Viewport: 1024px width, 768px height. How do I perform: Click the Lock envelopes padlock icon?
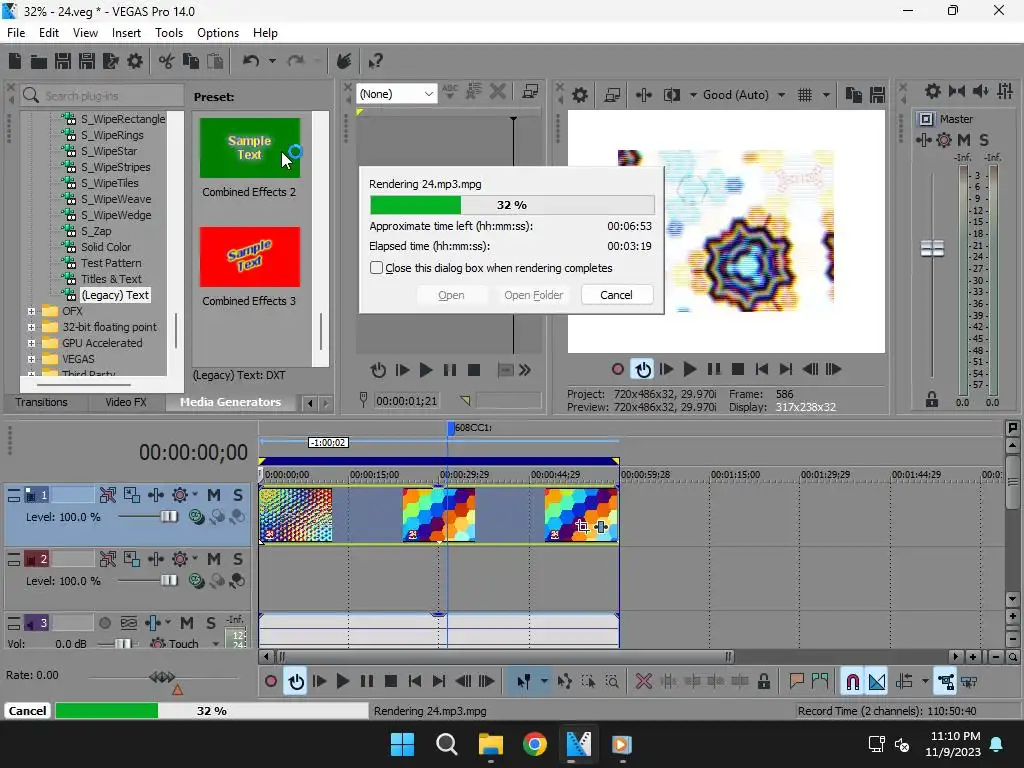[763, 682]
